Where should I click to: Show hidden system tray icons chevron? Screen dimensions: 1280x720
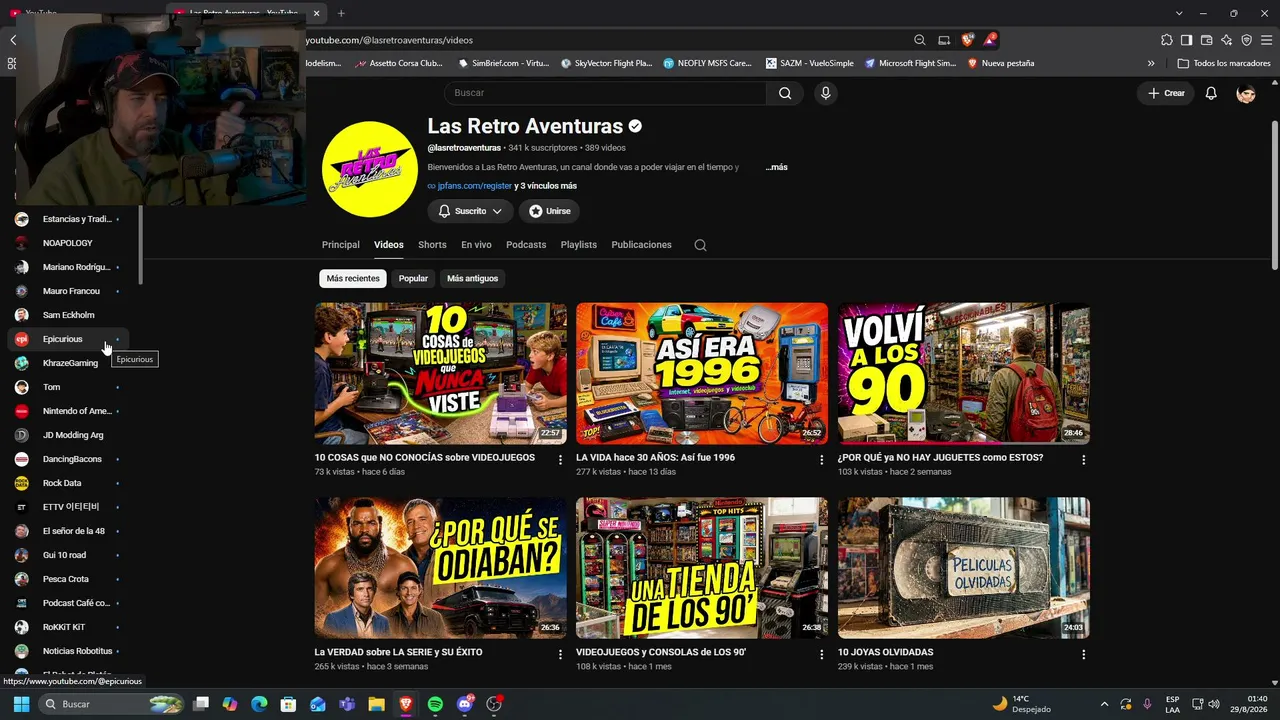(x=1104, y=704)
